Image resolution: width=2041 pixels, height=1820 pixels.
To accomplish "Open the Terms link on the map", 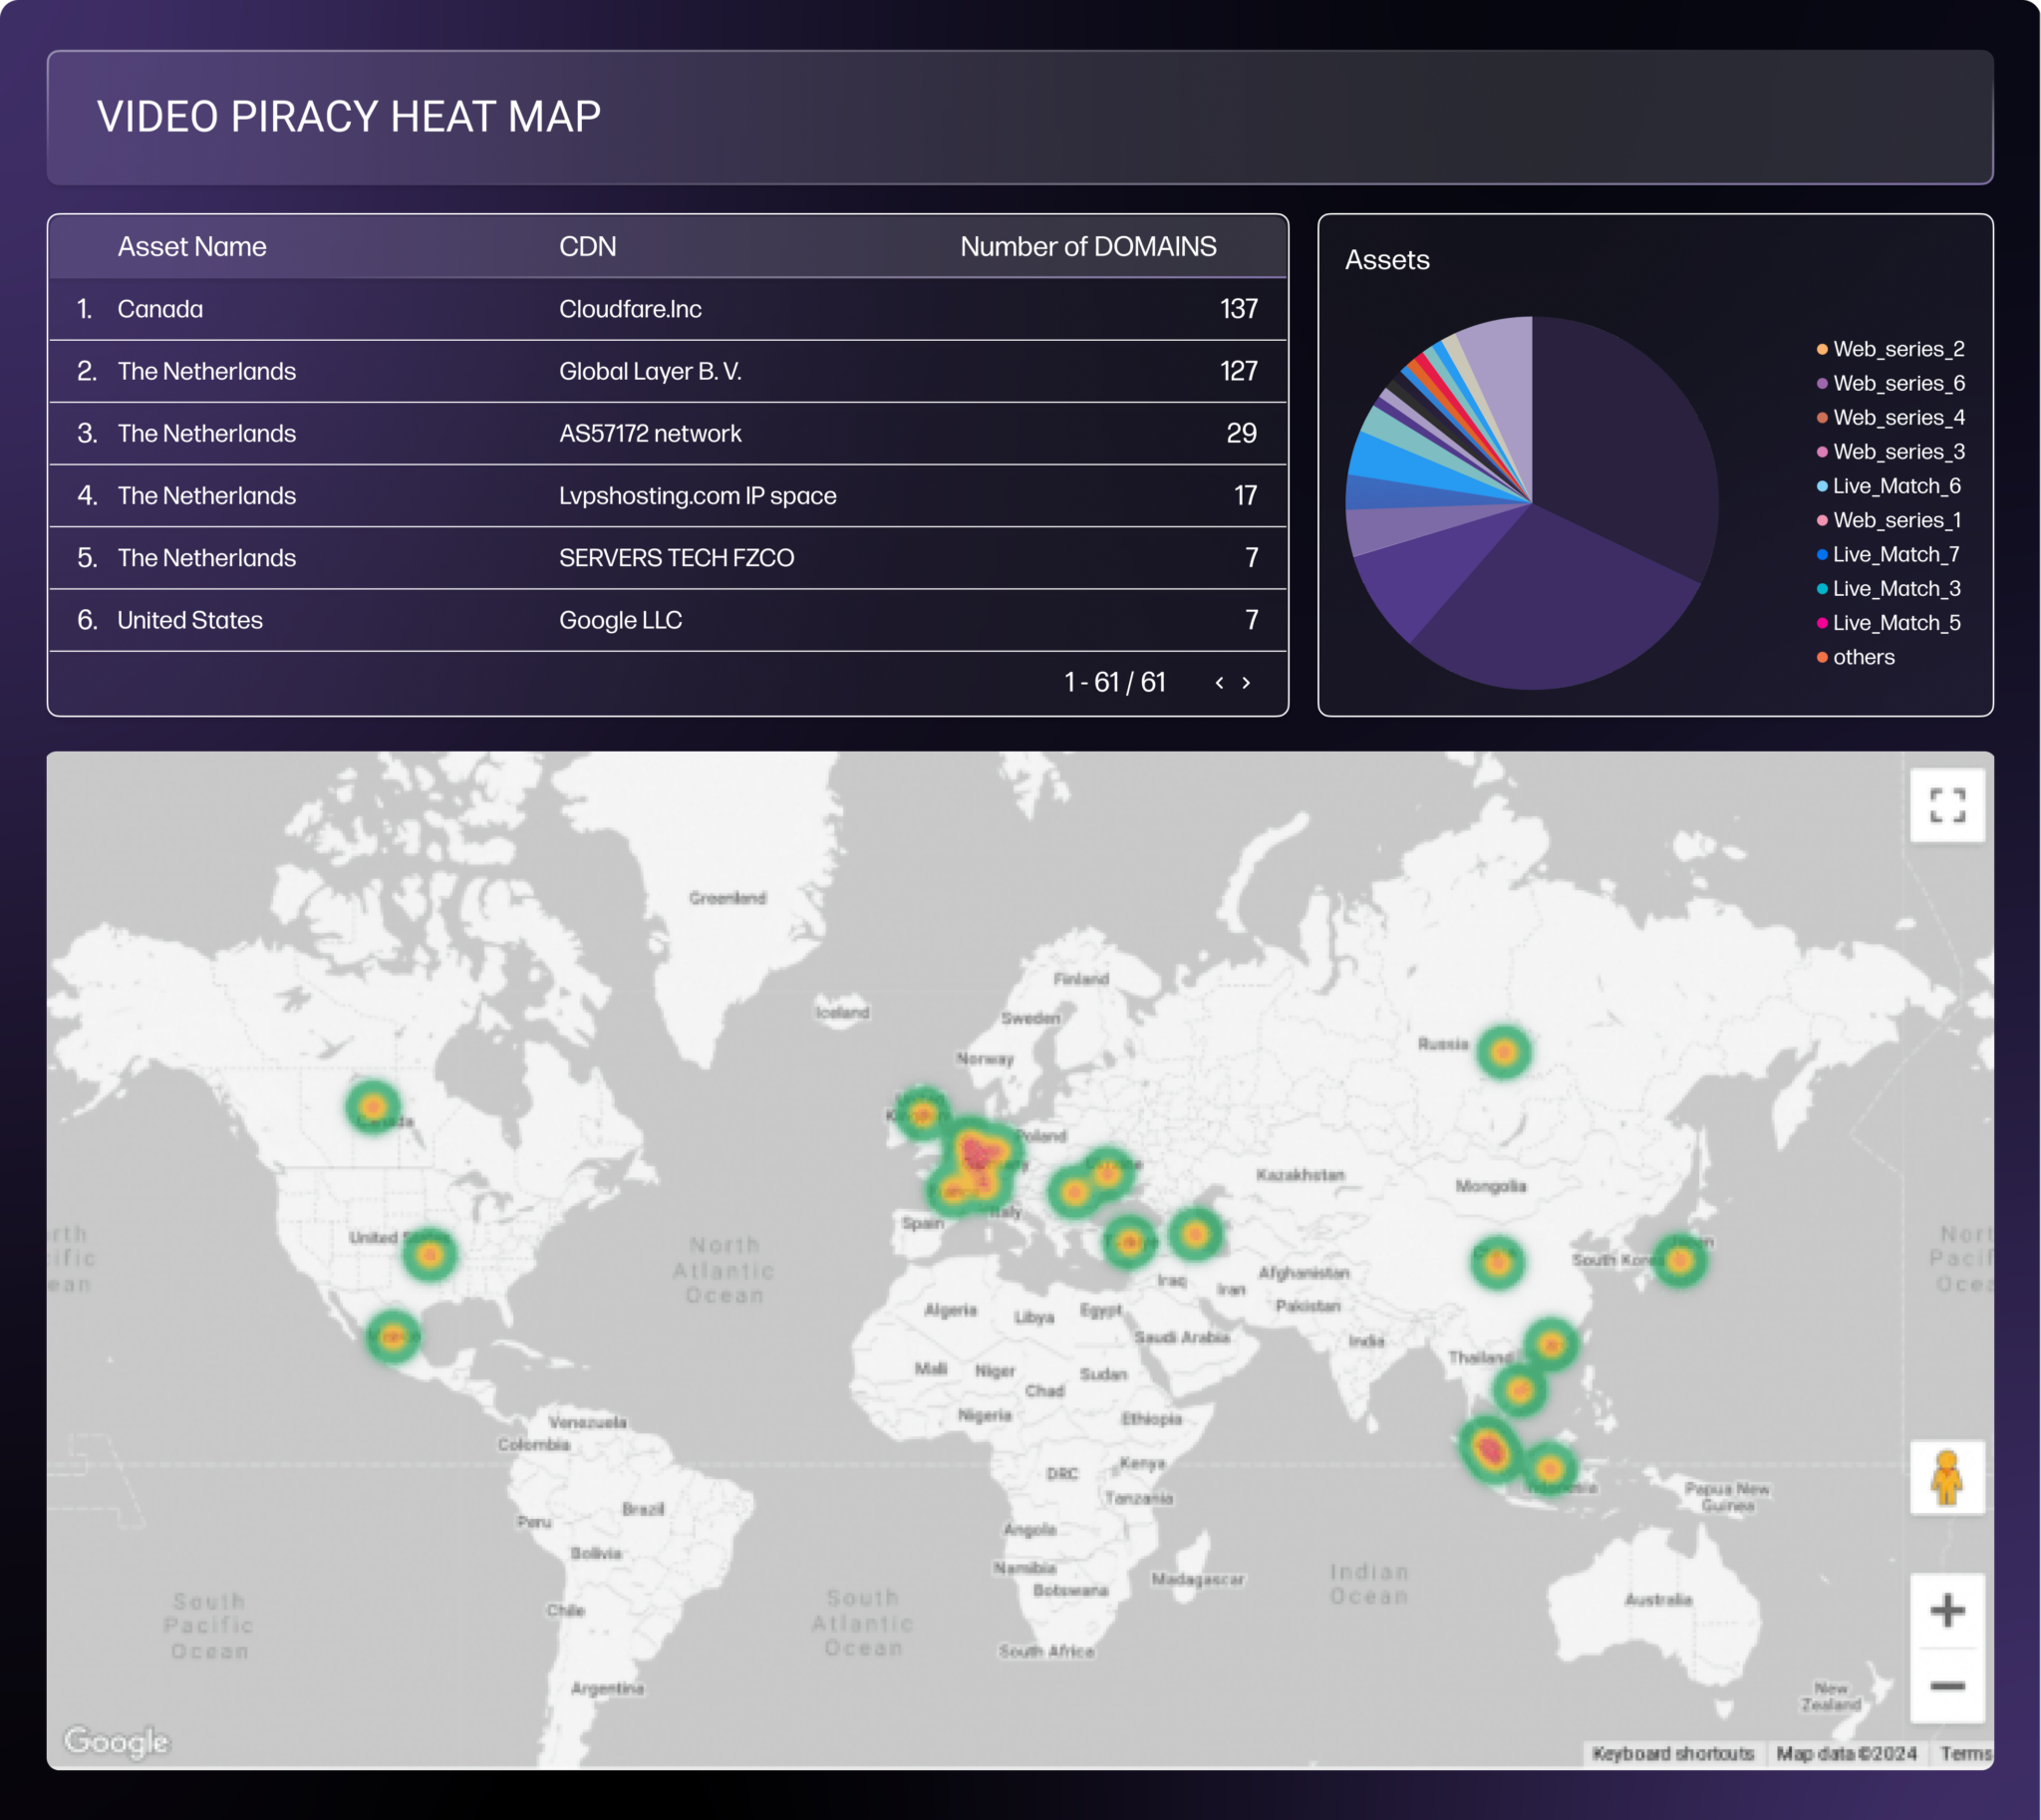I will click(x=1966, y=1753).
